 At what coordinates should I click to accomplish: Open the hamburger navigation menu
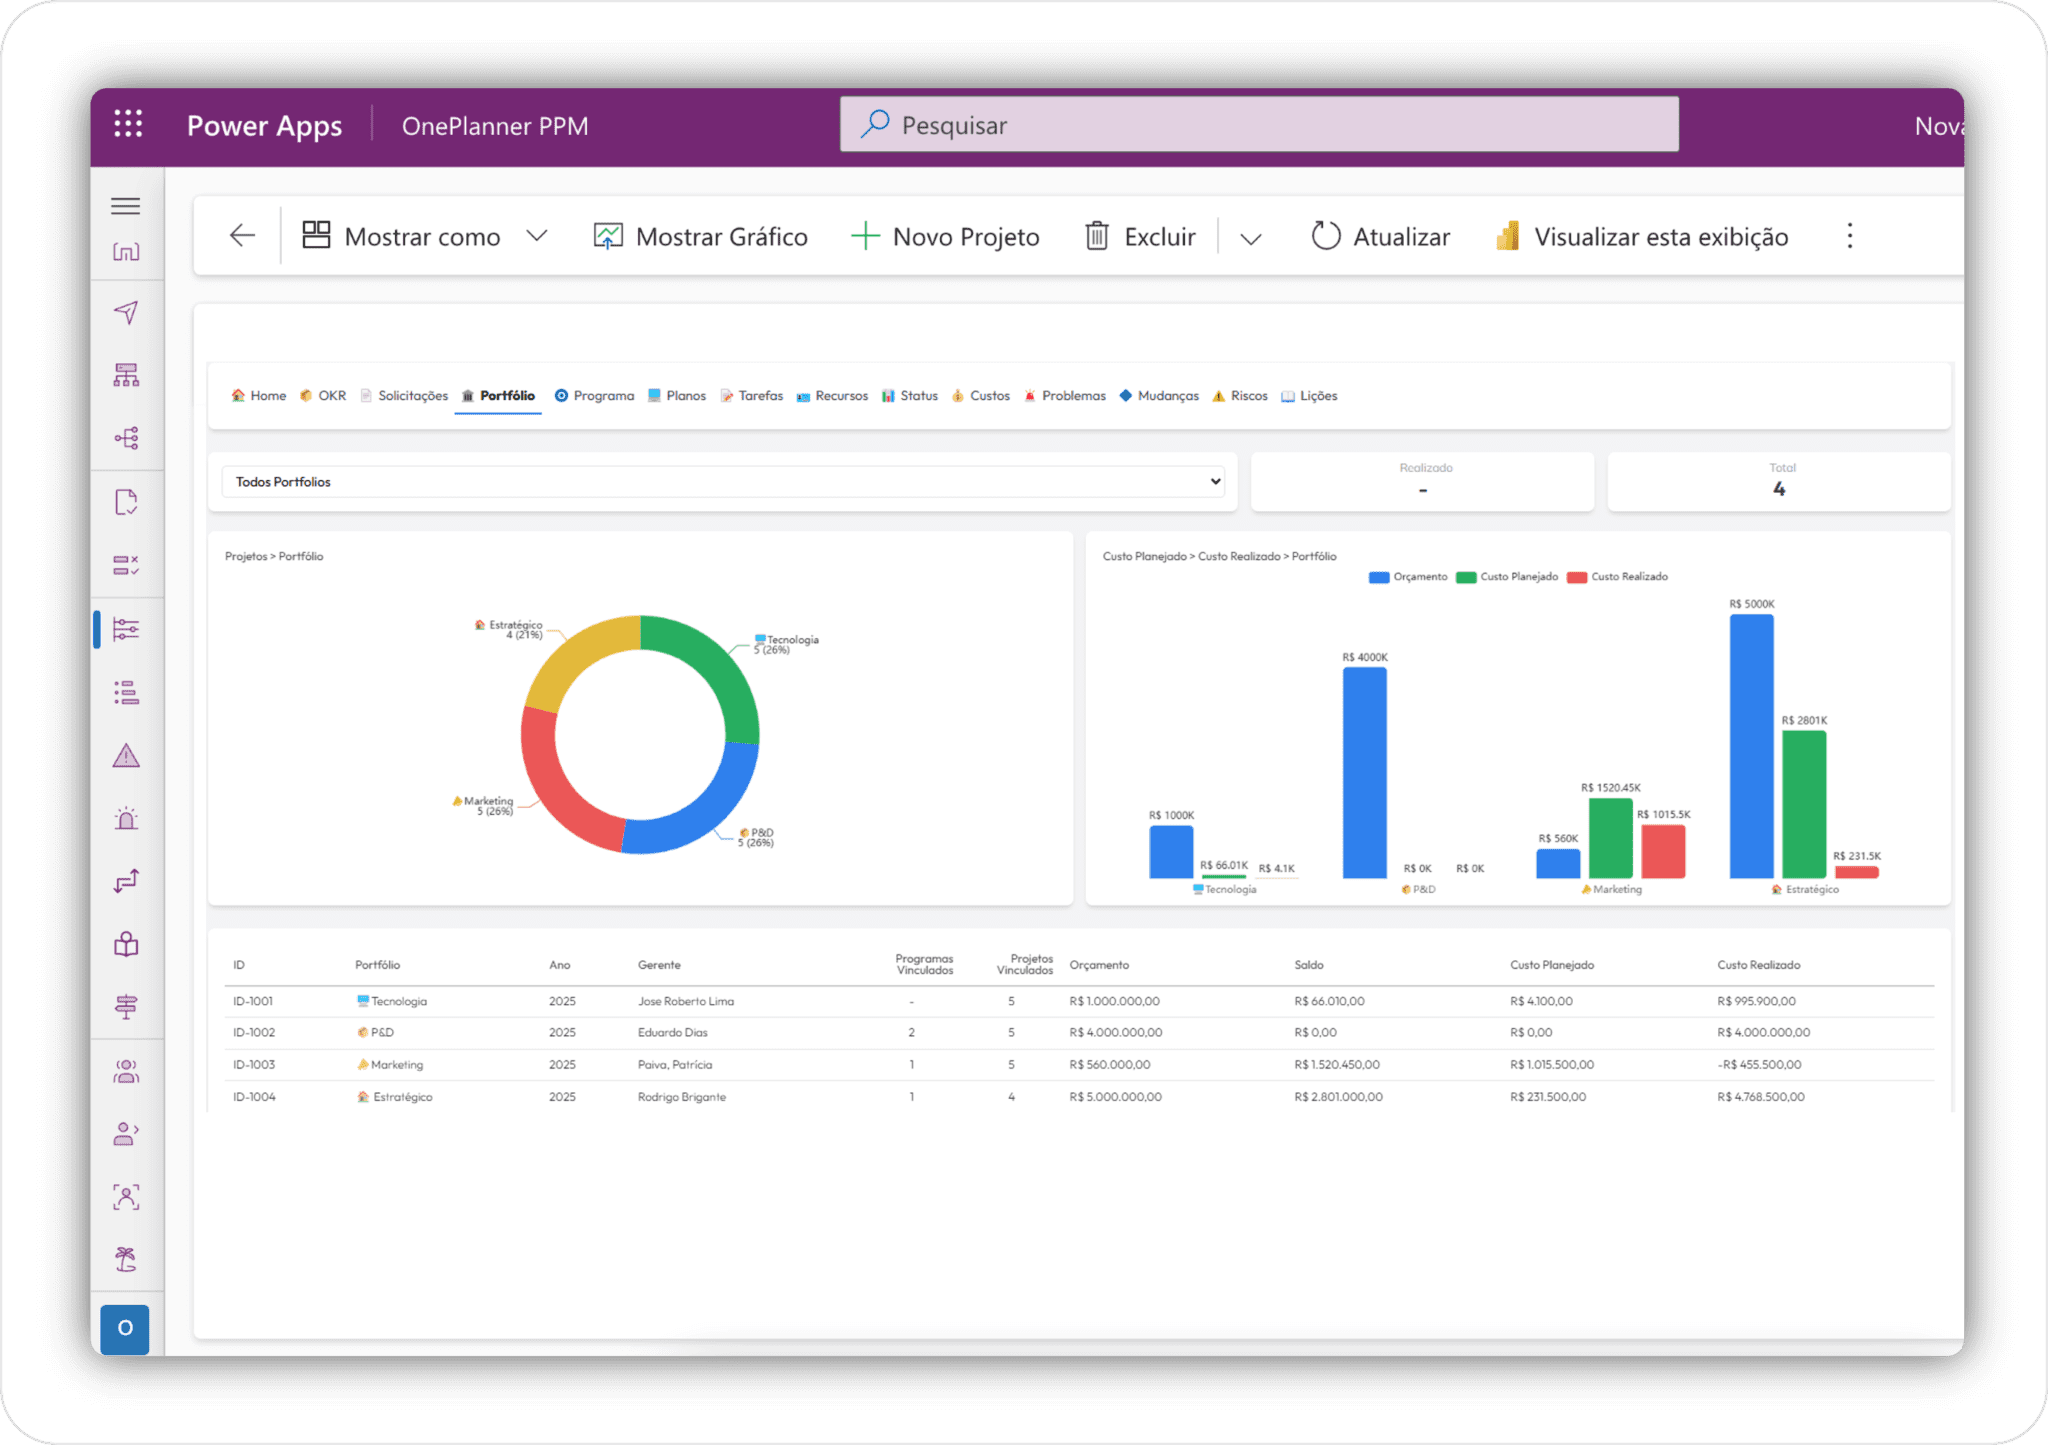pos(126,206)
